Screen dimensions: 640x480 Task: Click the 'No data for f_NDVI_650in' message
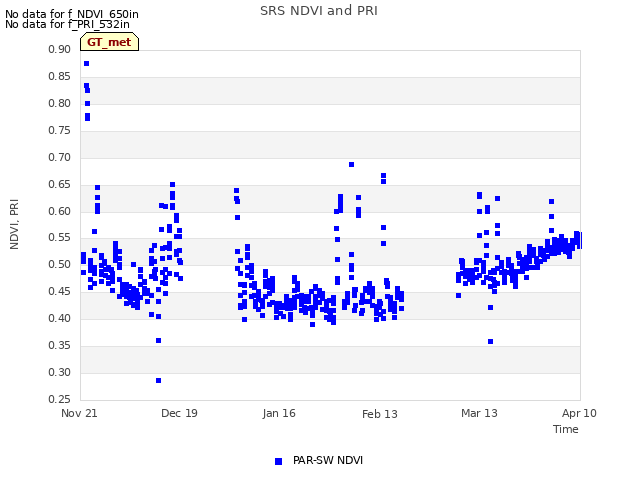72,14
